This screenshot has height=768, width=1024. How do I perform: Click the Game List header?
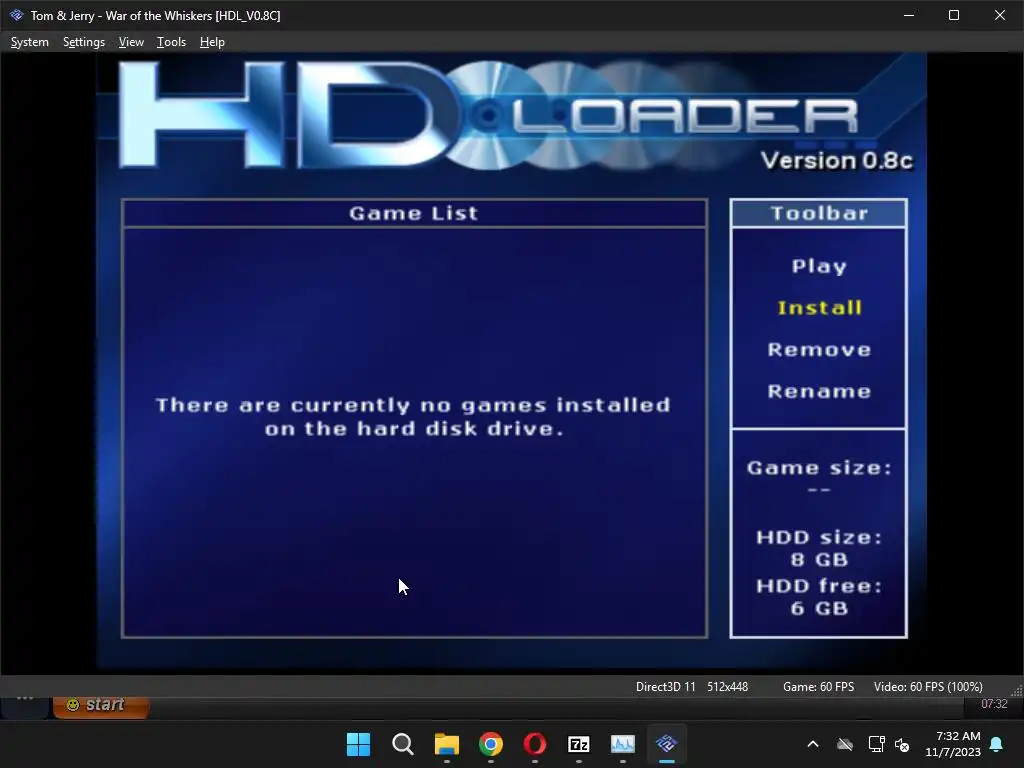click(414, 213)
